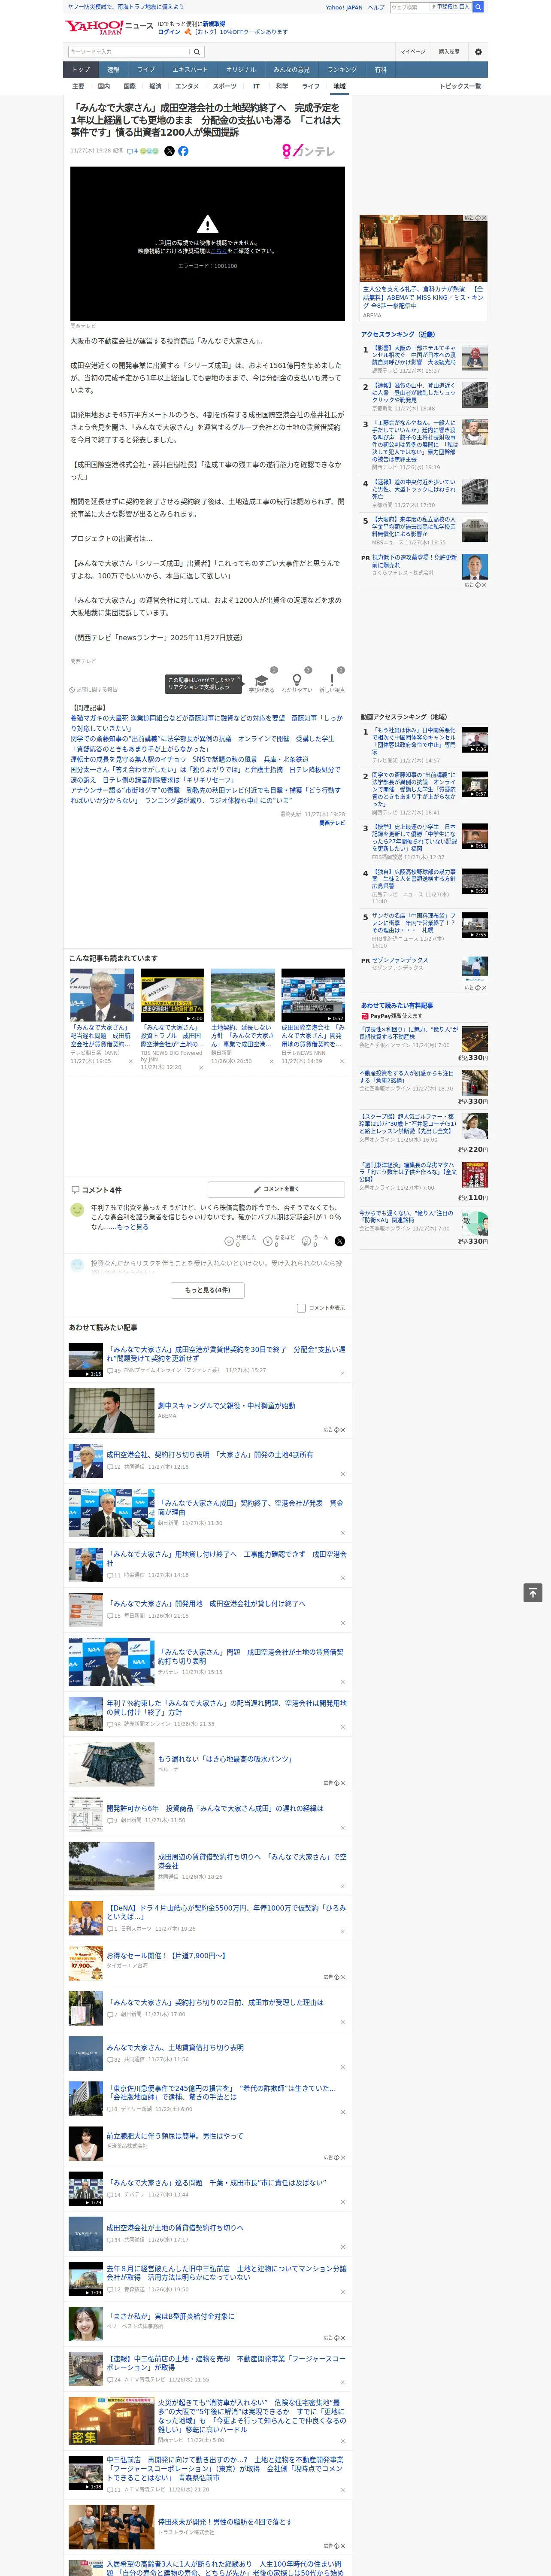Click the 記事に関する報告 report icon link

(x=94, y=689)
